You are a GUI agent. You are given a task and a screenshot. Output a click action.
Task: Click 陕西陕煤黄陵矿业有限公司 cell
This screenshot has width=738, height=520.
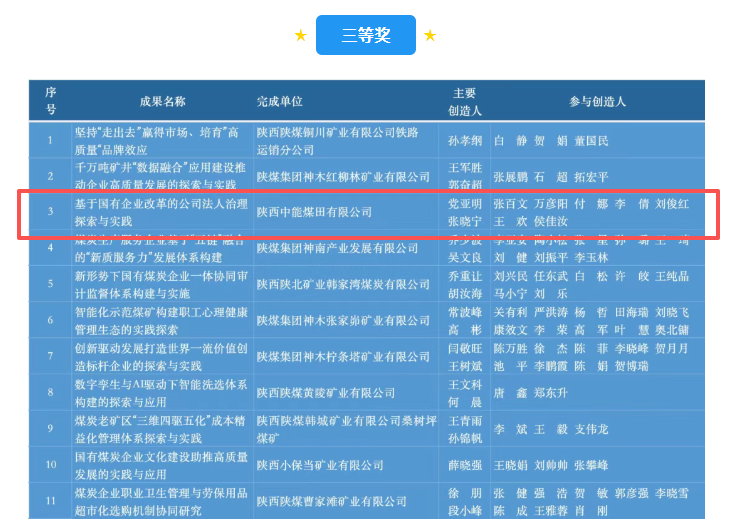(x=324, y=393)
